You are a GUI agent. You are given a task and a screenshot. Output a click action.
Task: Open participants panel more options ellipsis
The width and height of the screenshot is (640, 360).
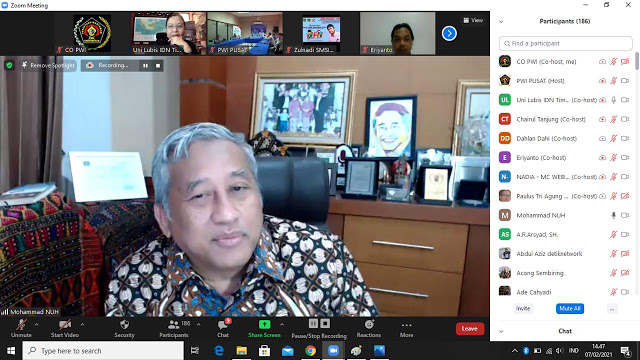pos(612,309)
